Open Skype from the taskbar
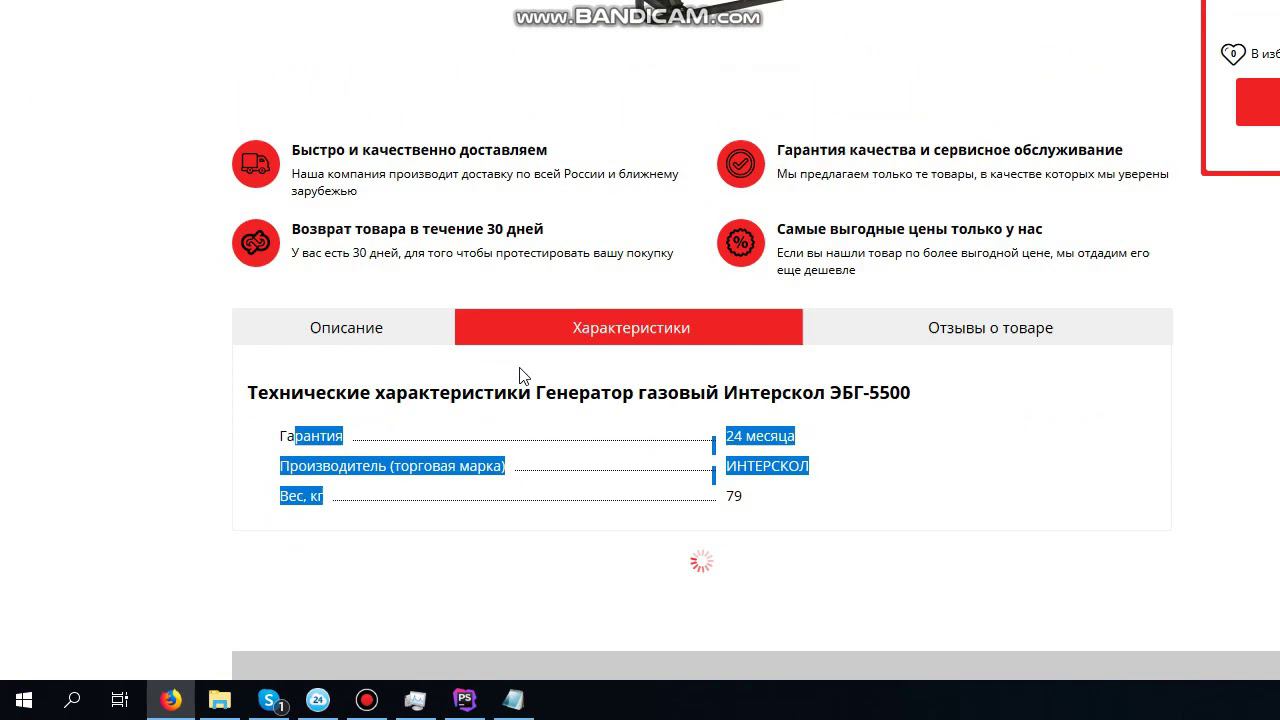The image size is (1280, 720). point(269,700)
